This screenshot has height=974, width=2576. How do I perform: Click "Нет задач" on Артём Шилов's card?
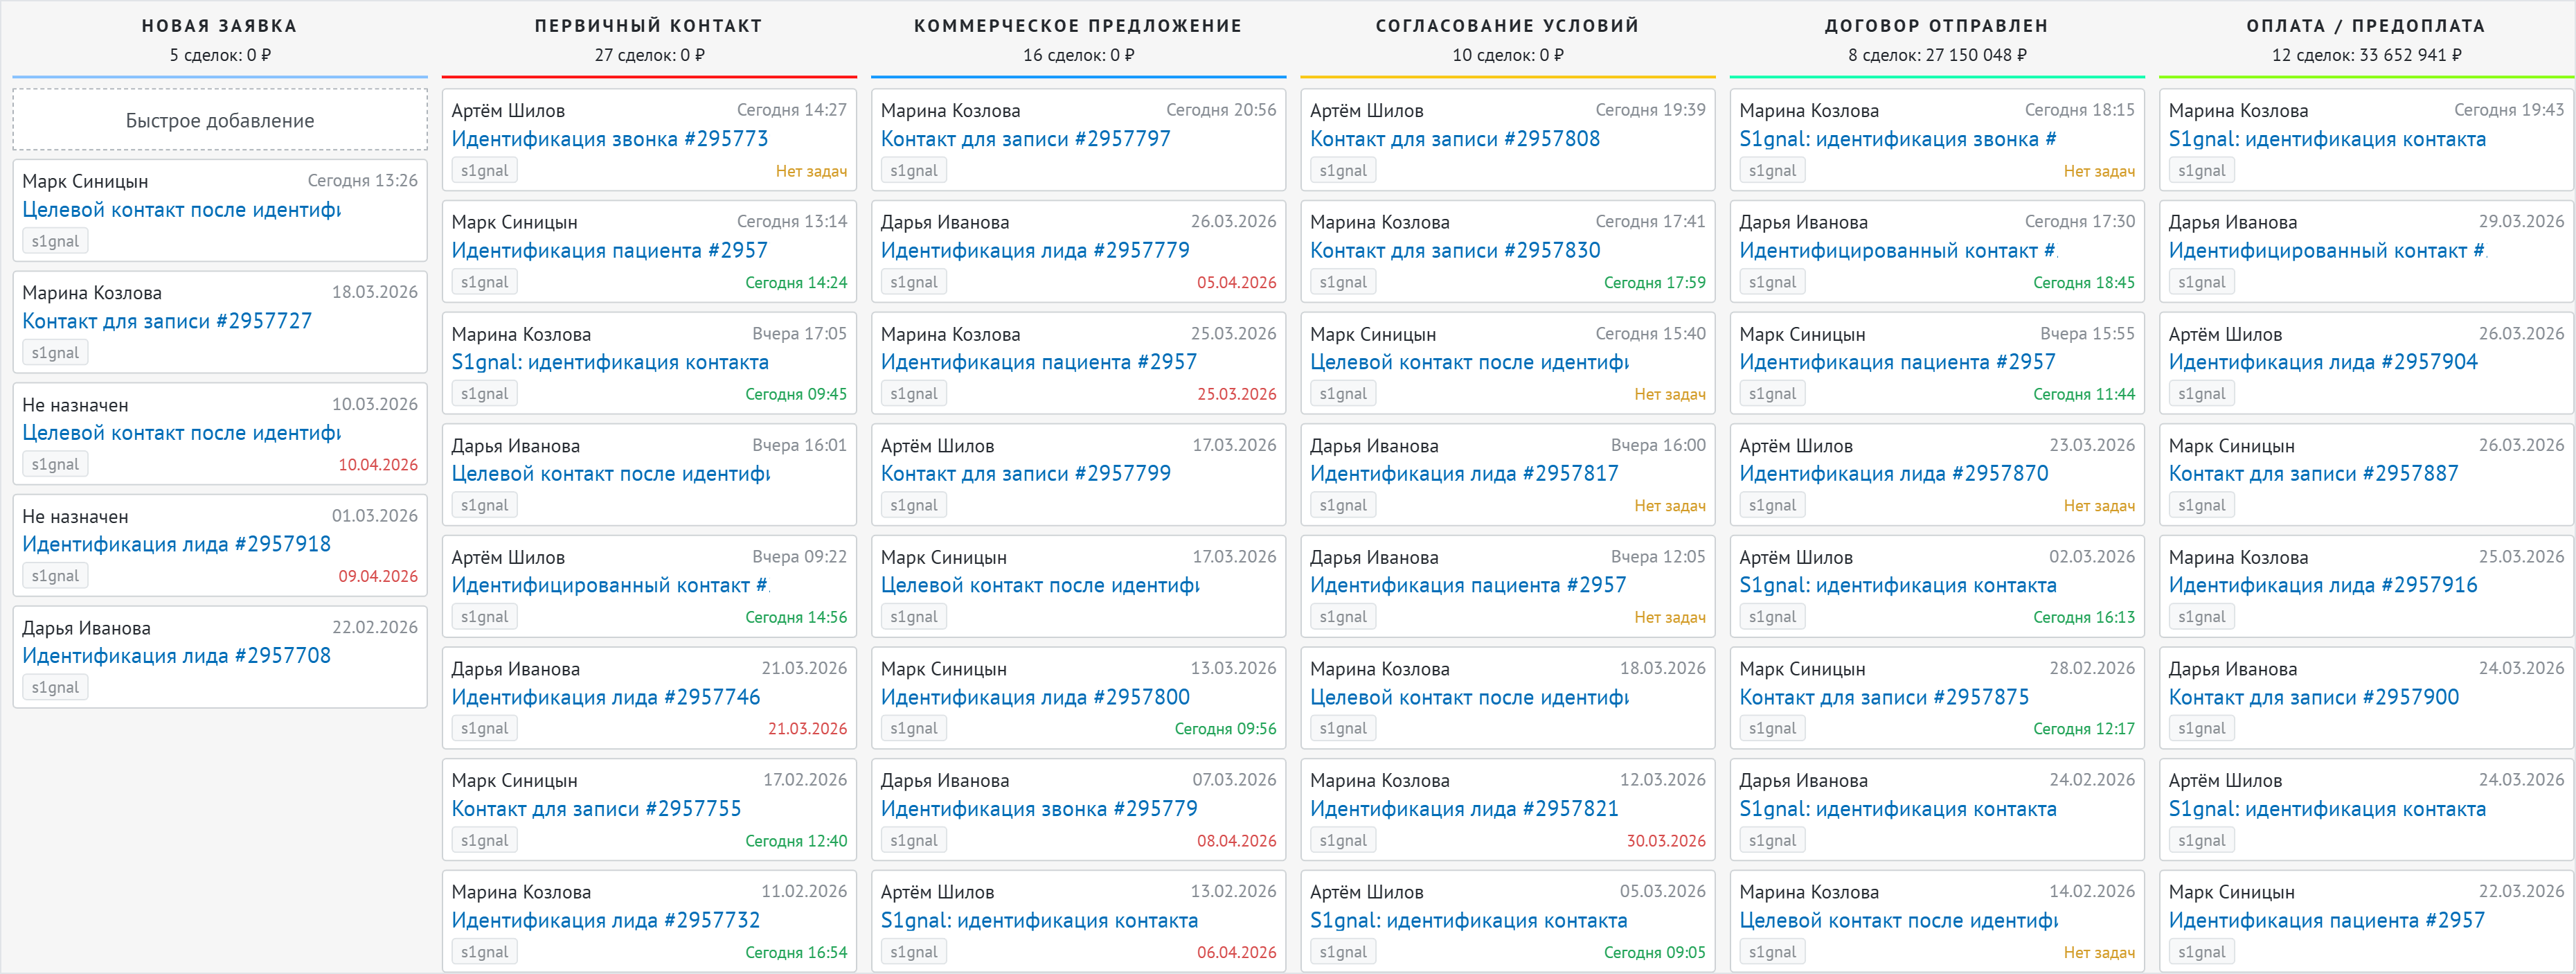(x=812, y=170)
